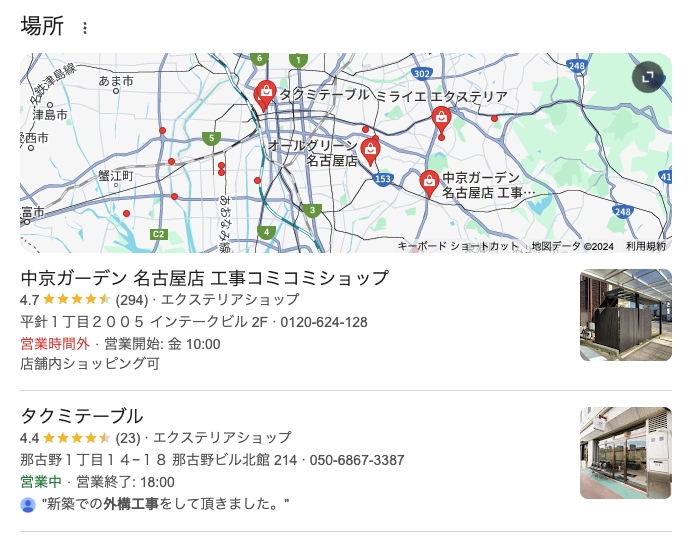Click the phone number 0120-624-128
Screen dimensions: 693x545
(324, 322)
